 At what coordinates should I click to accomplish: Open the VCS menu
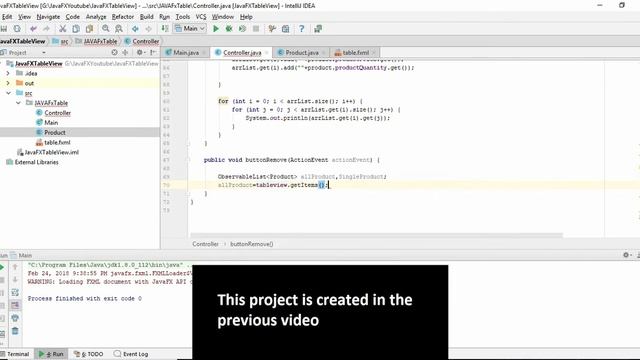click(x=201, y=17)
